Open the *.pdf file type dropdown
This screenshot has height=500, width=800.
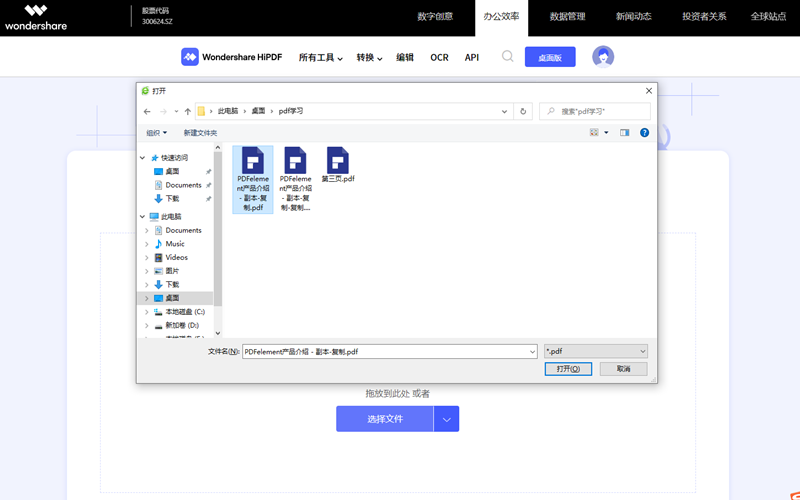tap(595, 352)
